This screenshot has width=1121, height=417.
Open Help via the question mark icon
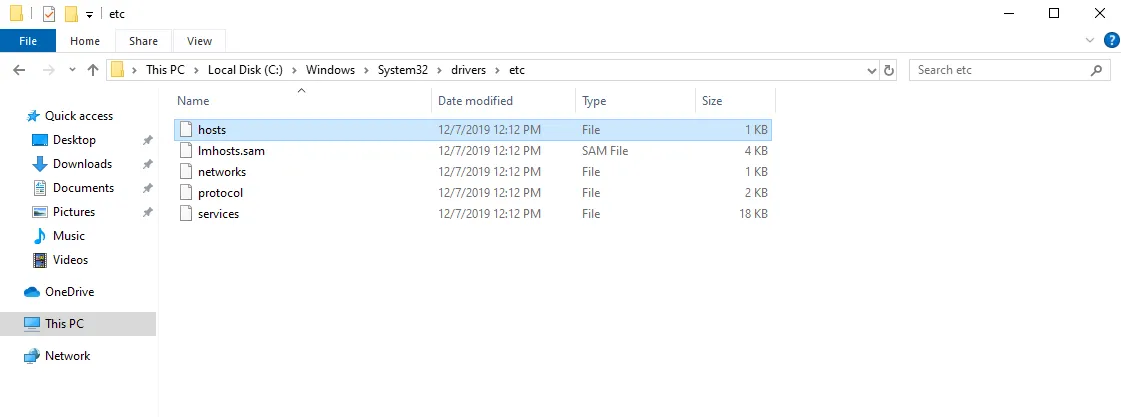pos(1111,41)
